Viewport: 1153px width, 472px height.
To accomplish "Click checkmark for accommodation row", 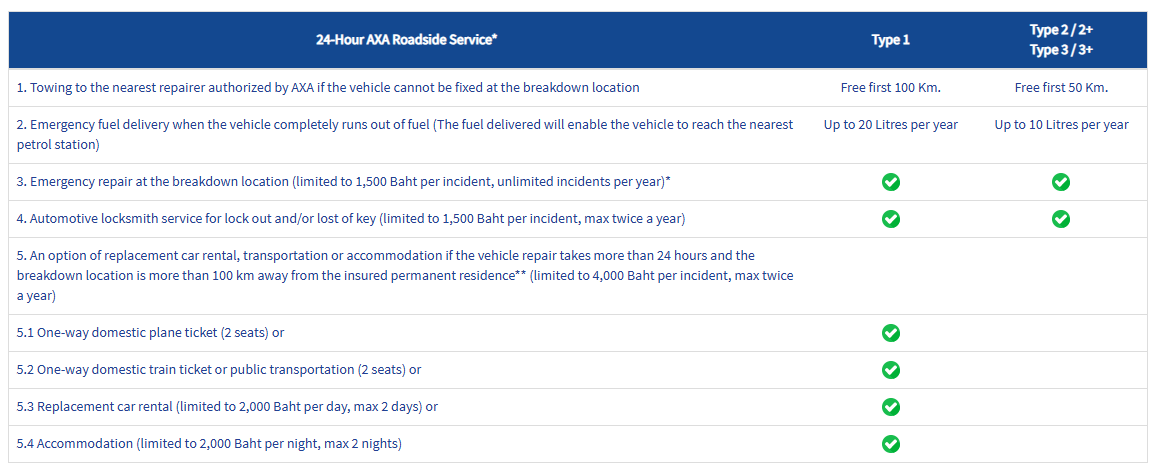I will click(891, 444).
